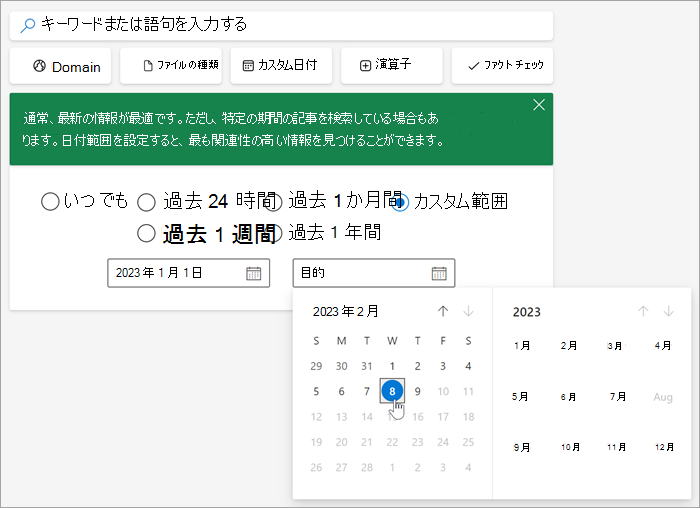Image resolution: width=700 pixels, height=508 pixels.
Task: Select the カスタム範囲 radio option
Action: pyautogui.click(x=400, y=202)
